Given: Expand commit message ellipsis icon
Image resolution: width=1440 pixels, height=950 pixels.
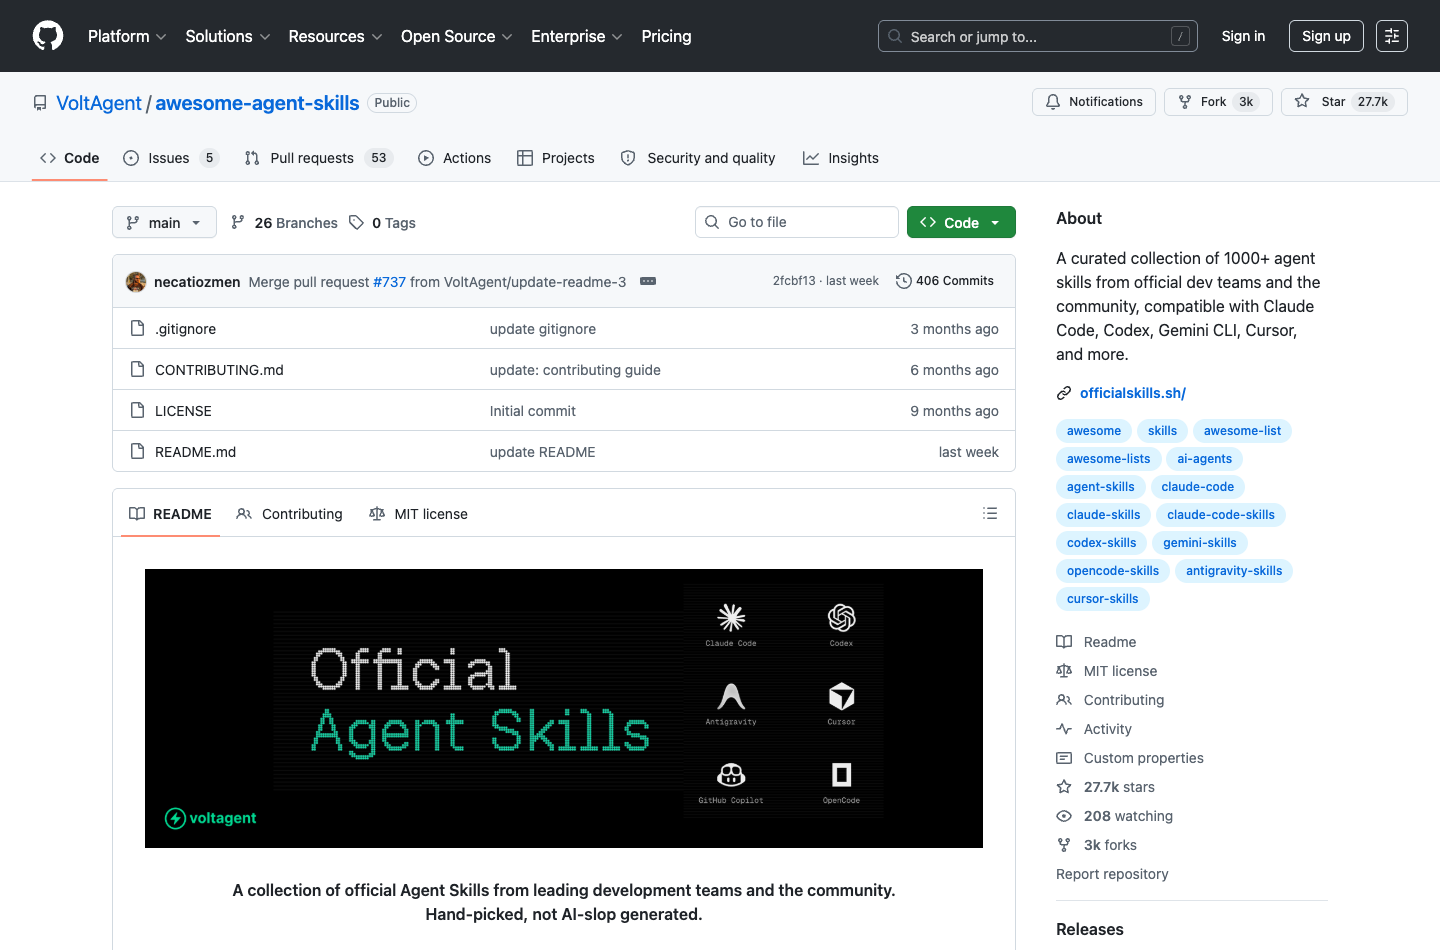Looking at the screenshot, I should [x=648, y=281].
